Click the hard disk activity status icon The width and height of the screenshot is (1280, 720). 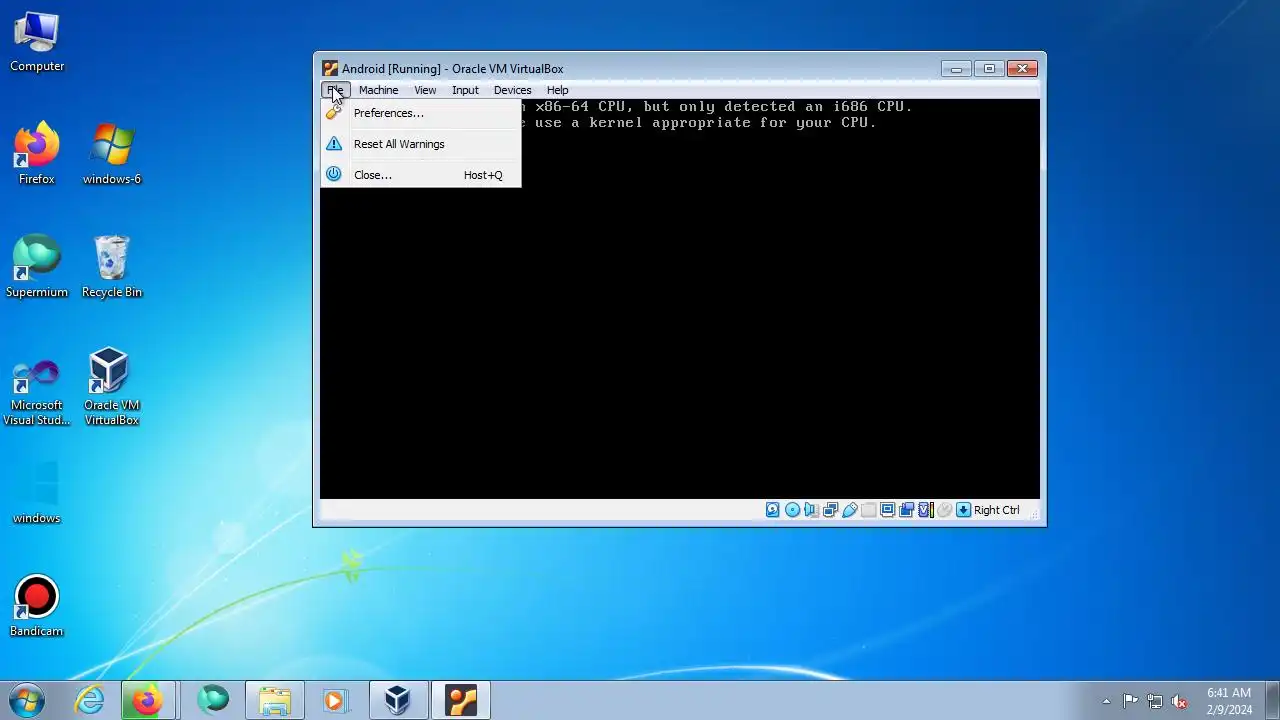point(773,510)
